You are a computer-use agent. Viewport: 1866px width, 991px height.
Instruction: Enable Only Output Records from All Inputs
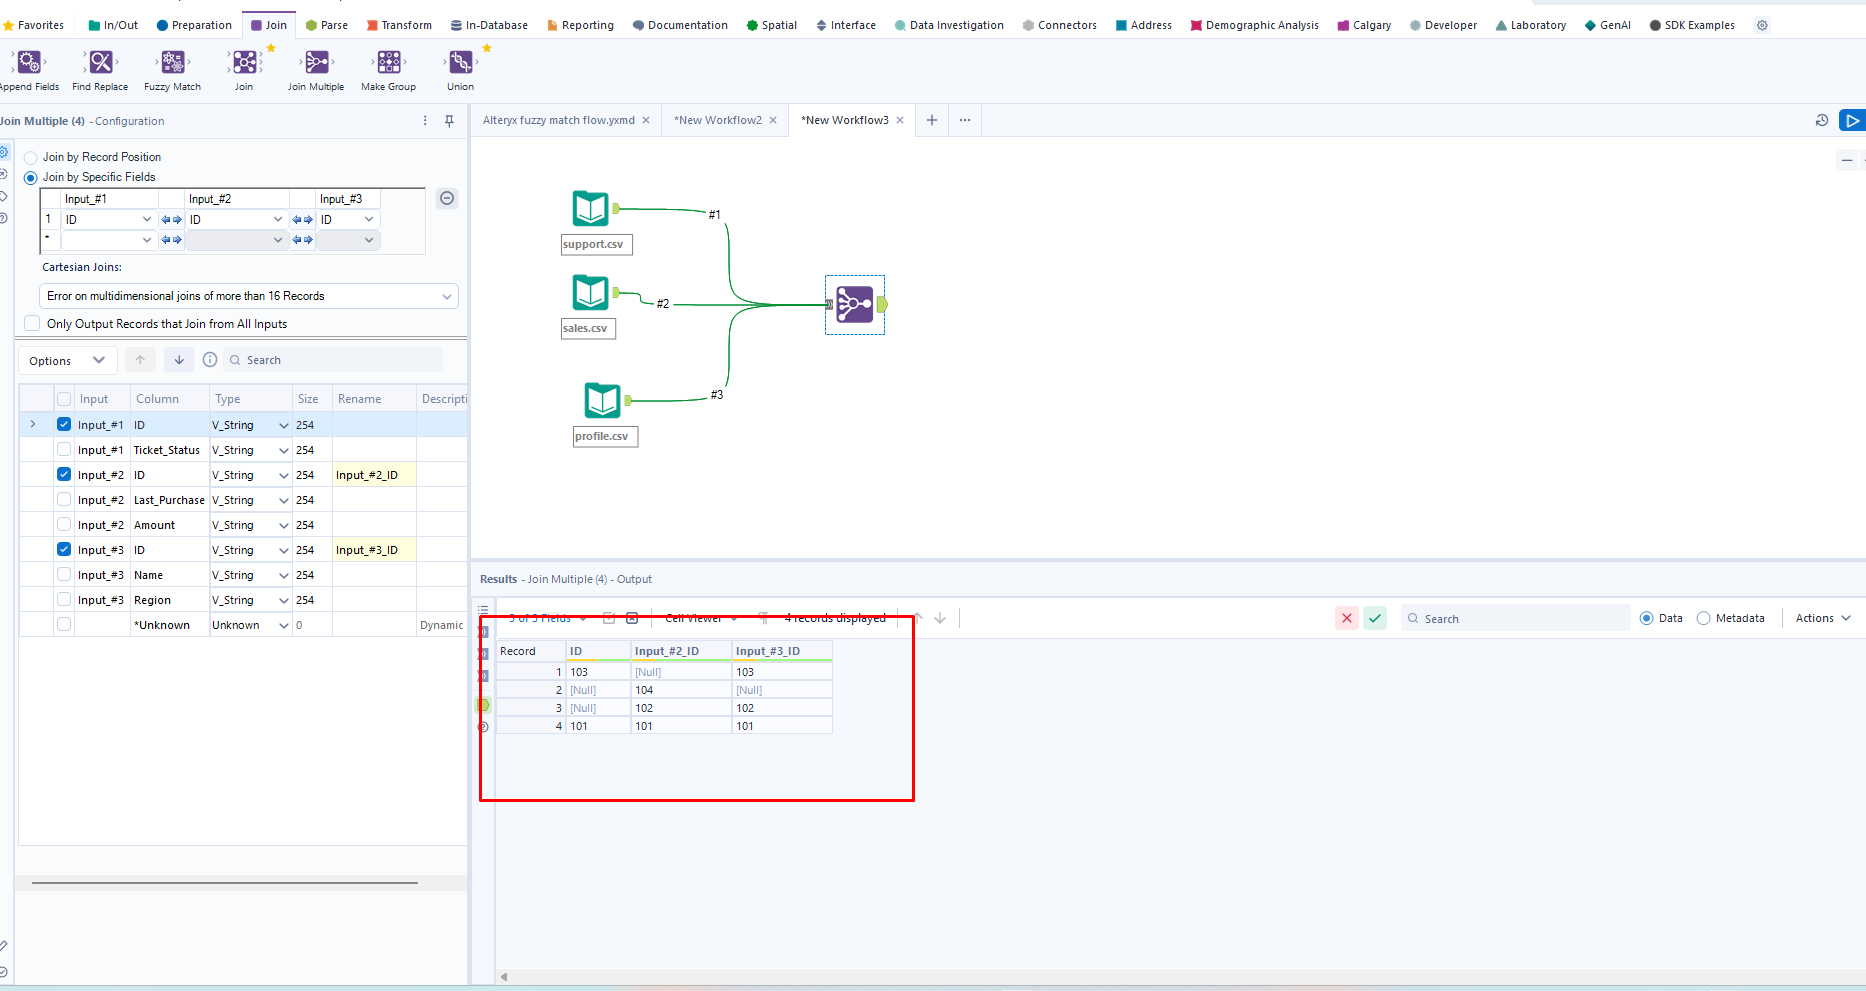[33, 324]
